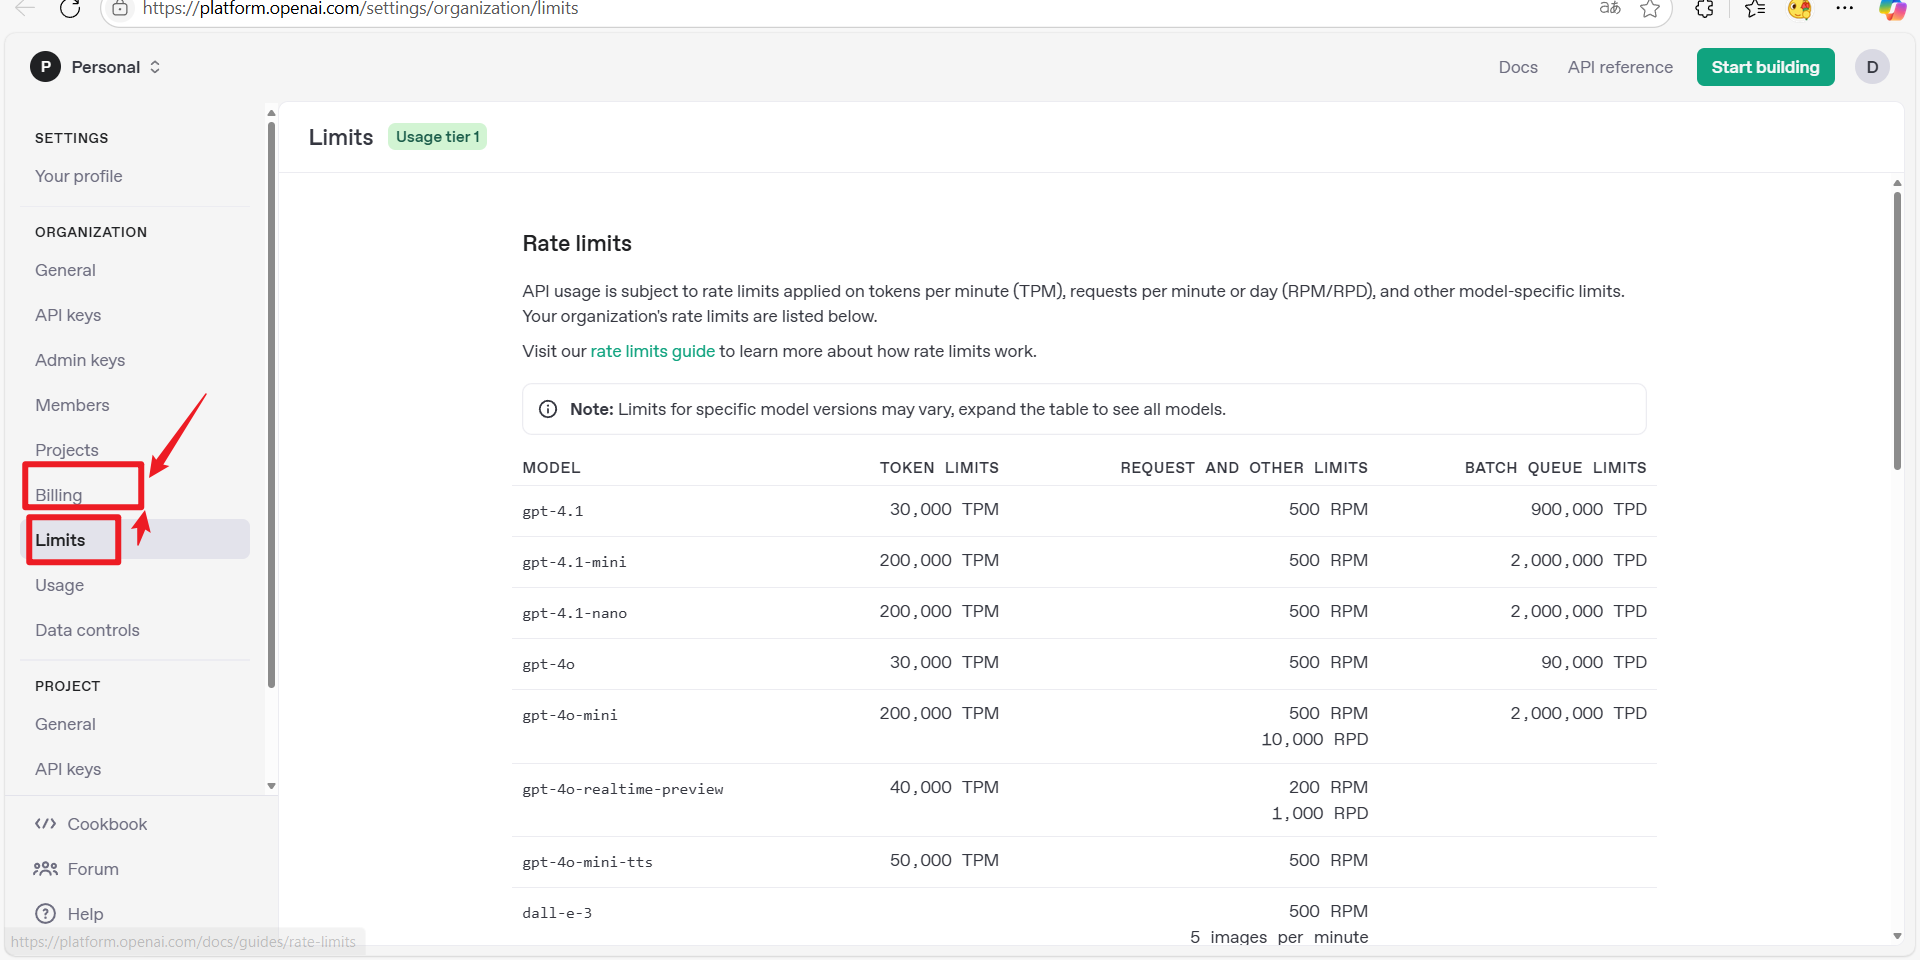Viewport: 1920px width, 960px height.
Task: Click the sidebar scrollbar up arrow
Action: click(271, 113)
